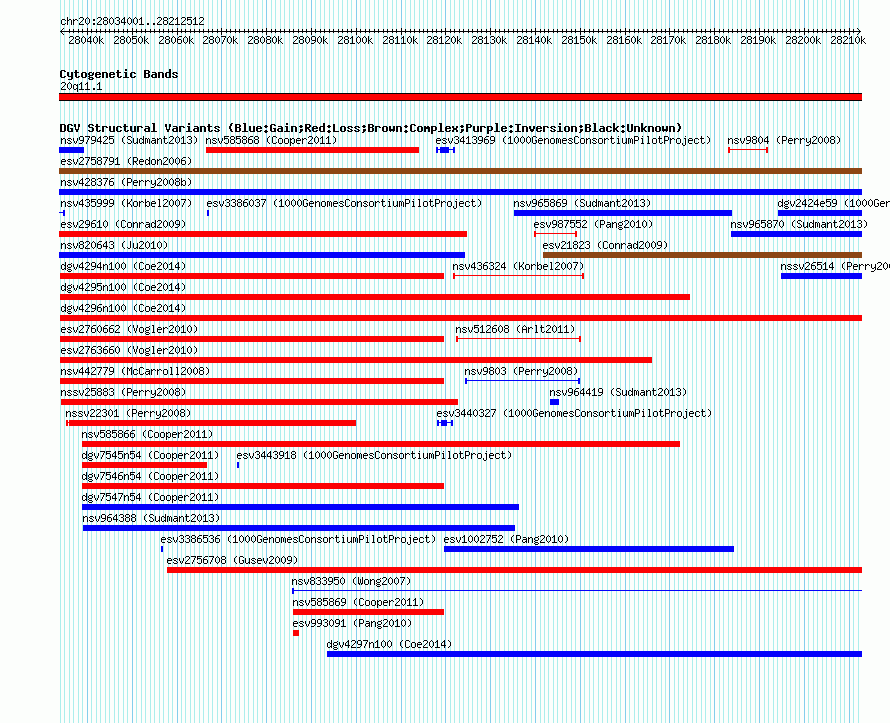Click the Cytogenetic Bands track title
Screen dimensions: 890x723
tap(119, 74)
